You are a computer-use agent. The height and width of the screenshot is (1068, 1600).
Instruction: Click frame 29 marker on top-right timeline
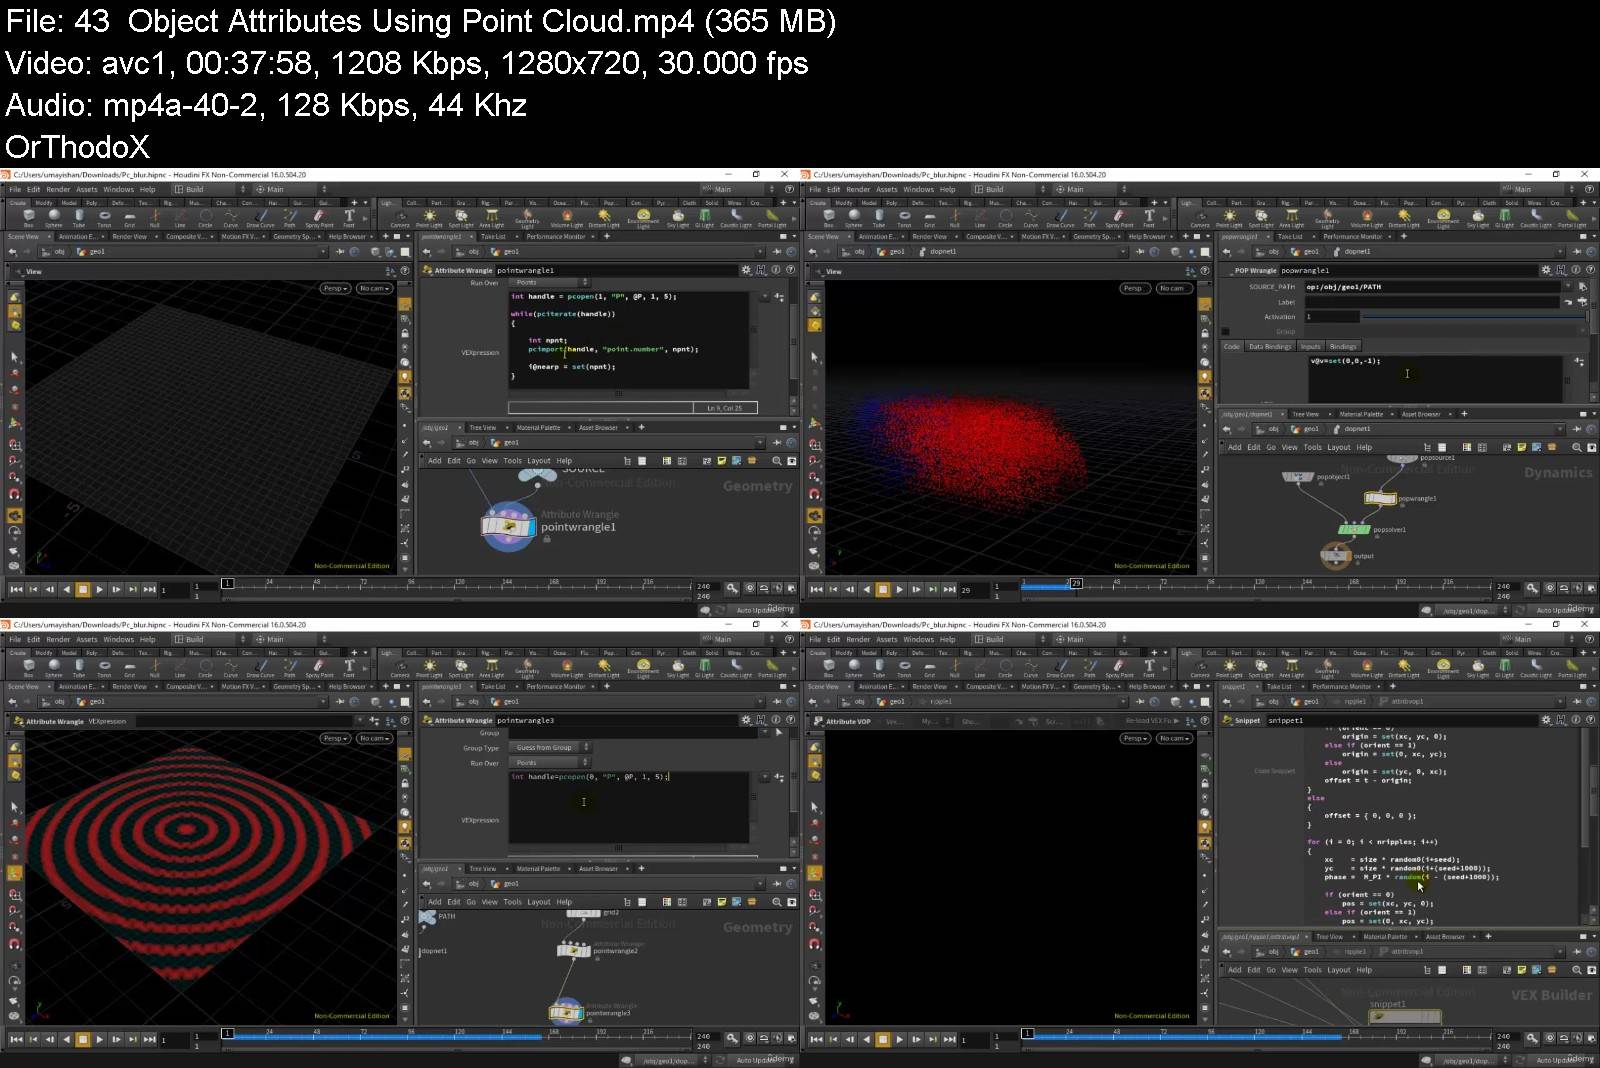(1076, 582)
